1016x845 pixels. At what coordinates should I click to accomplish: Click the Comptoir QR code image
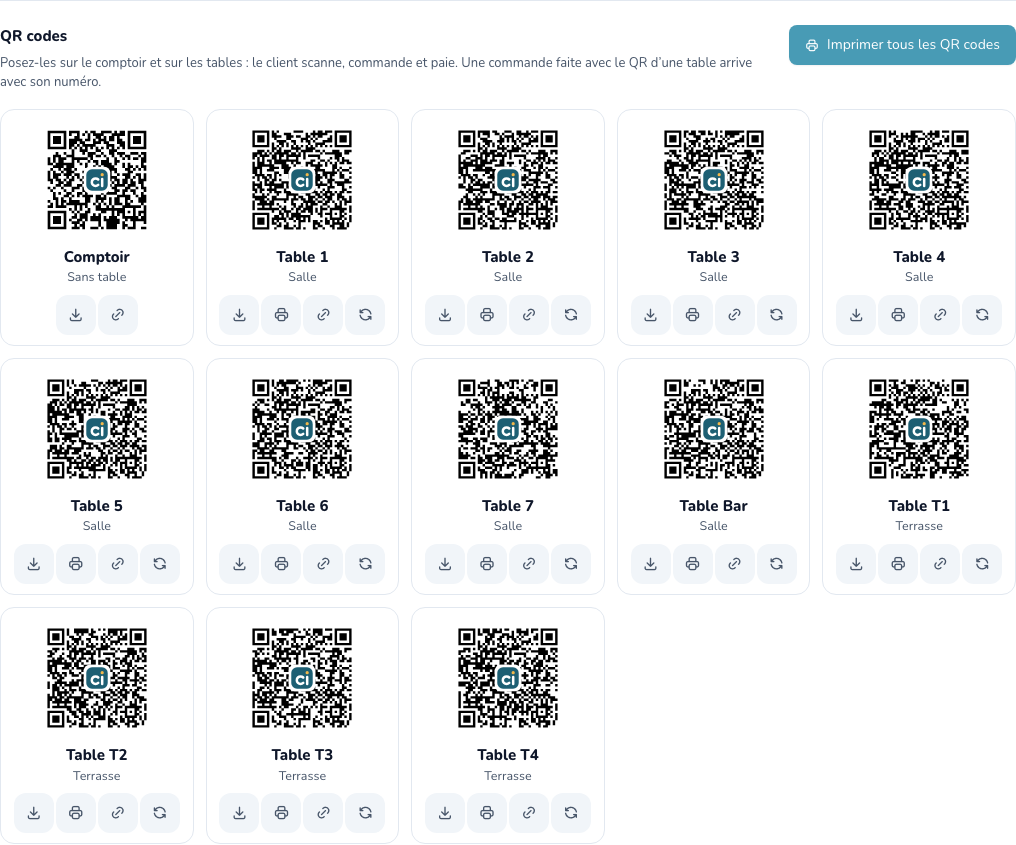(97, 180)
